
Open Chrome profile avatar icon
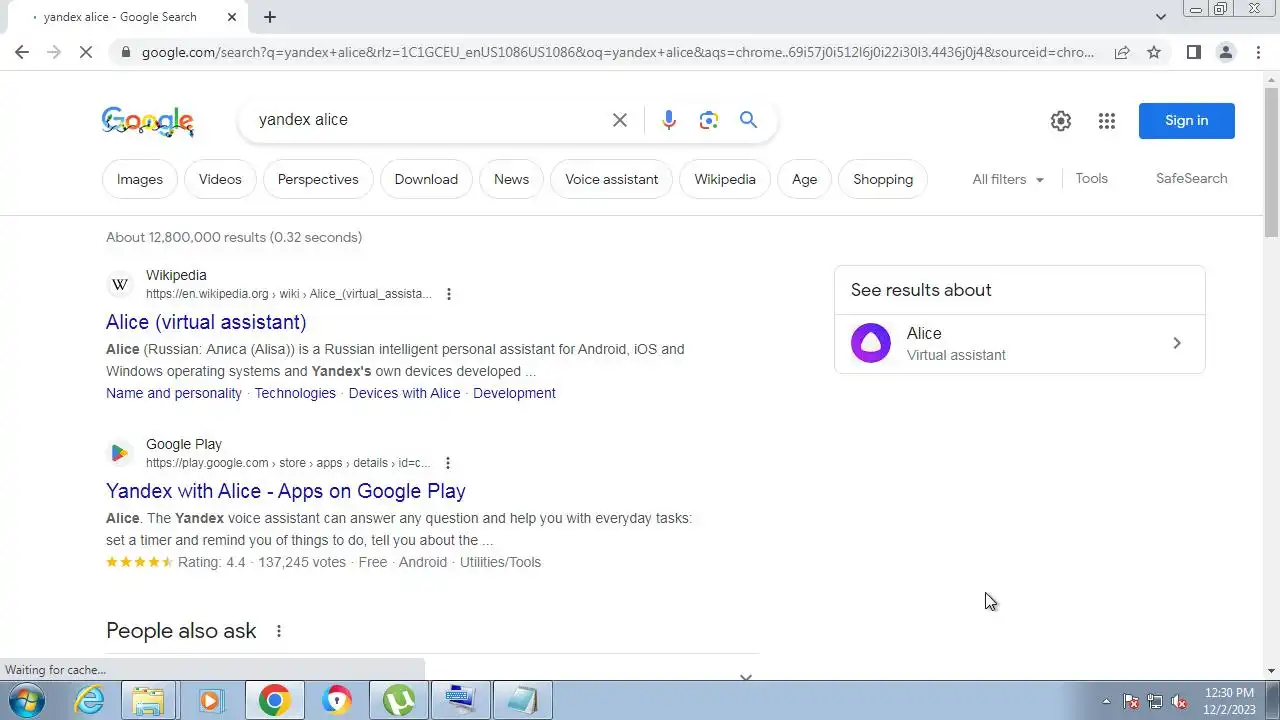pyautogui.click(x=1225, y=52)
